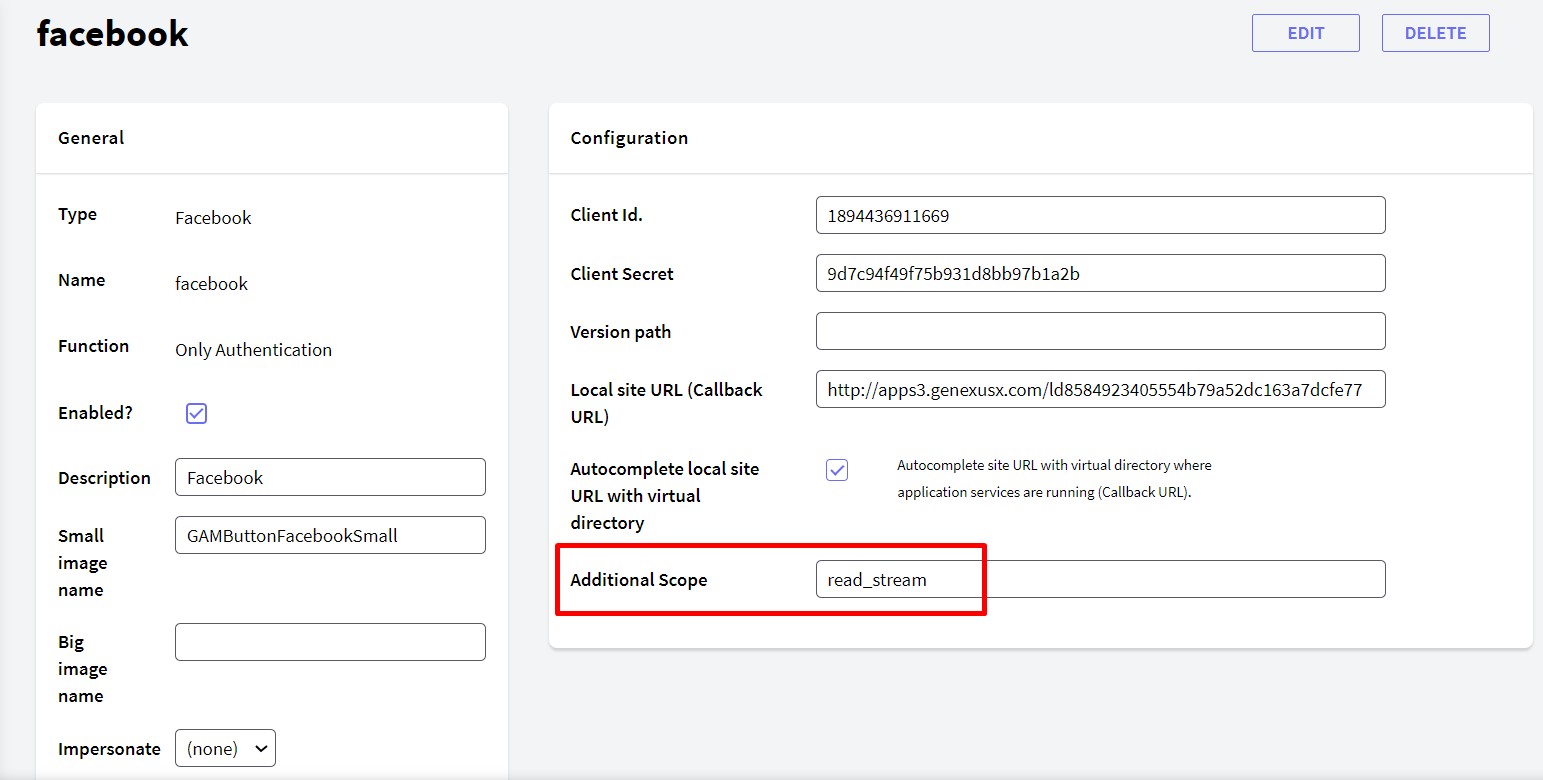Focus the Description input field
Image resolution: width=1543 pixels, height=780 pixels.
(330, 477)
